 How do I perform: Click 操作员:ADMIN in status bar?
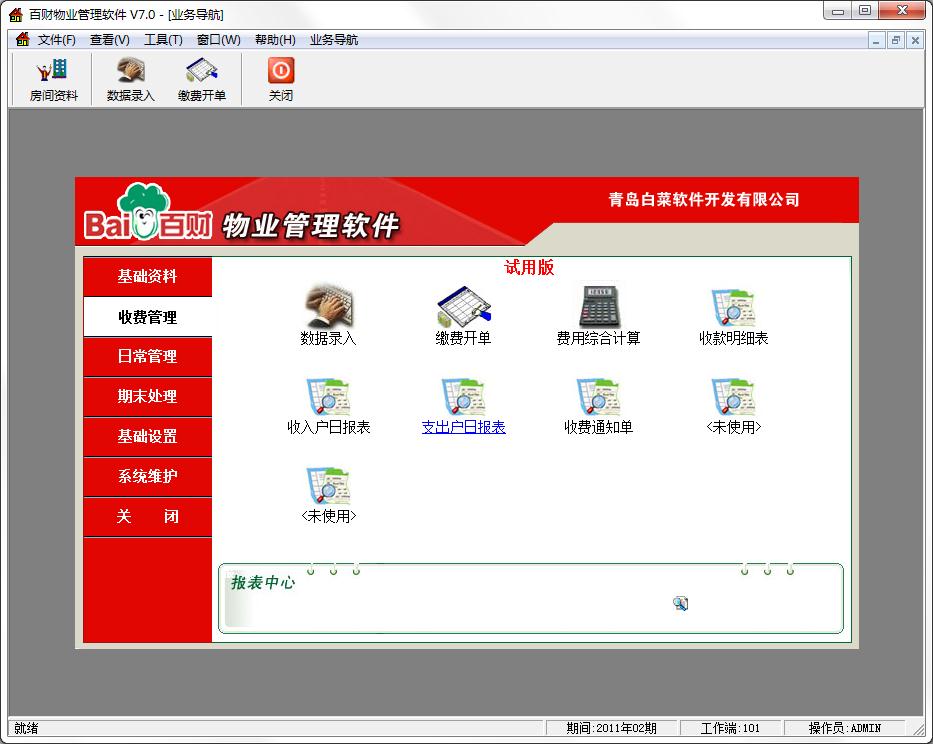pyautogui.click(x=844, y=728)
